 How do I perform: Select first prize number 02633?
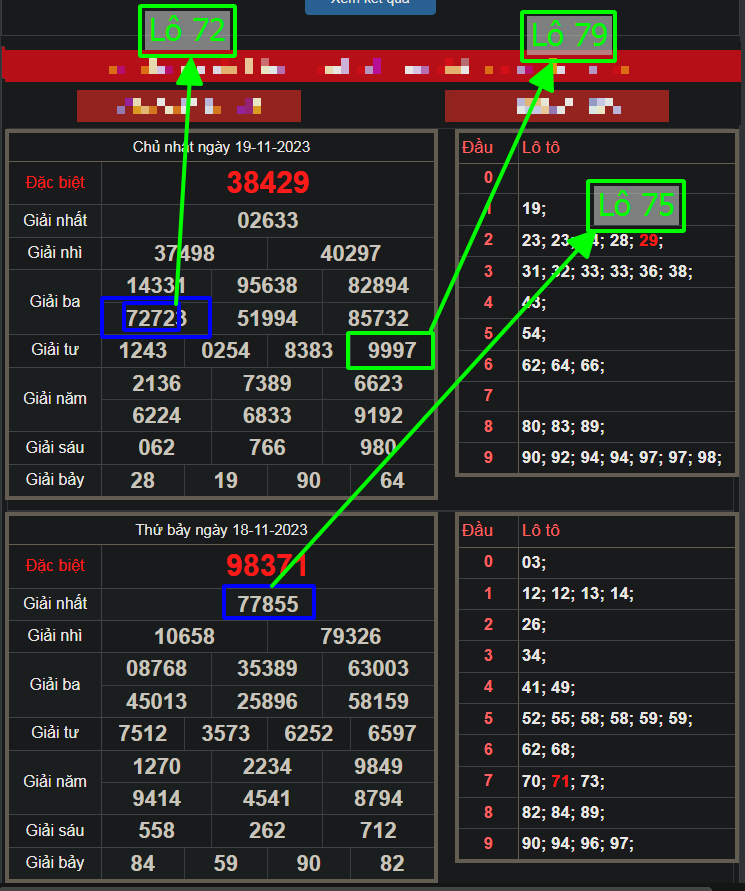pyautogui.click(x=268, y=220)
